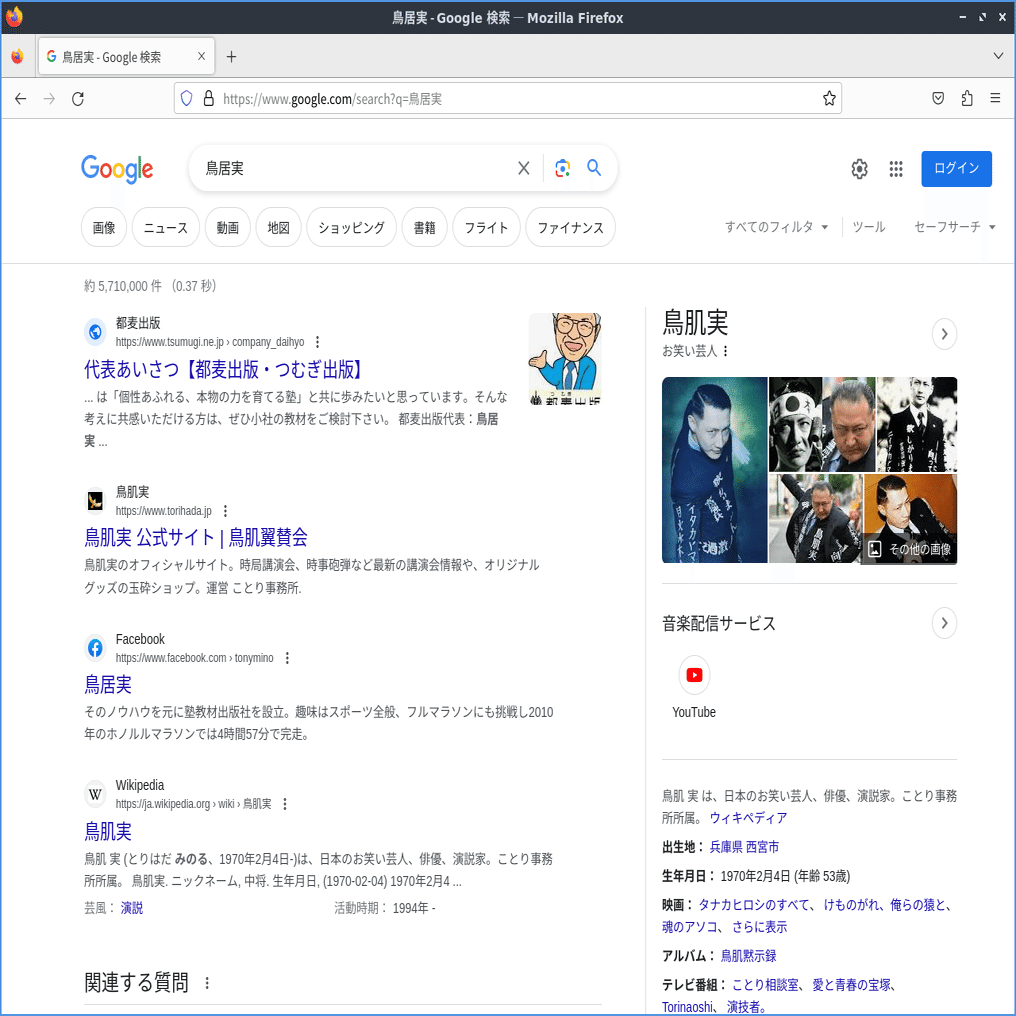
Task: Expand the 鳥肌実 knowledge panel arrow
Action: tap(944, 334)
